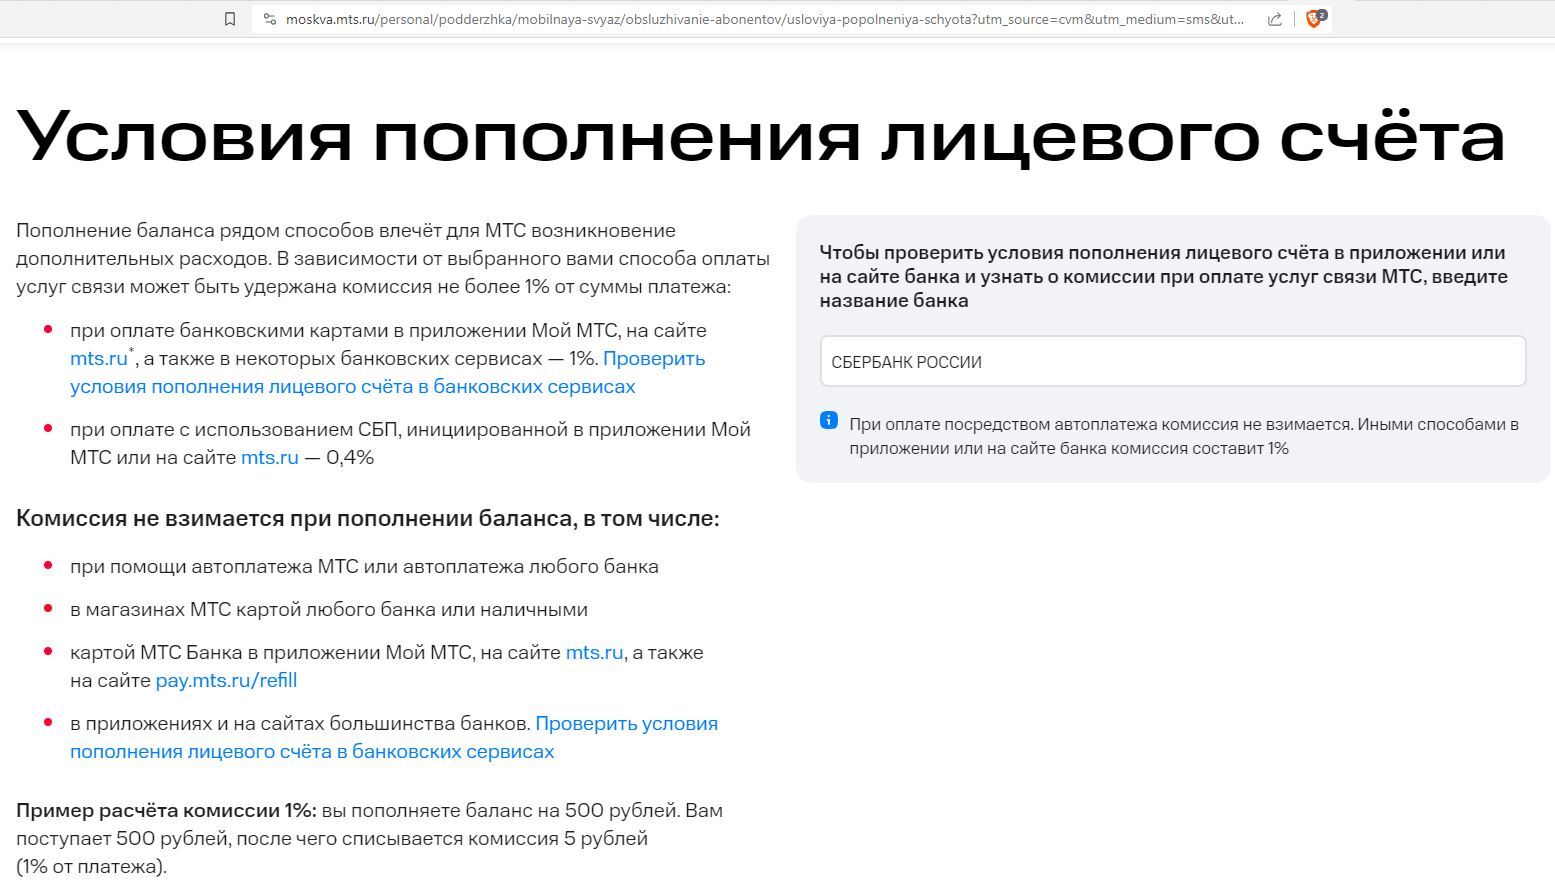Open the lower Проверить условия link near большинства банков
The width and height of the screenshot is (1555, 895).
(394, 737)
